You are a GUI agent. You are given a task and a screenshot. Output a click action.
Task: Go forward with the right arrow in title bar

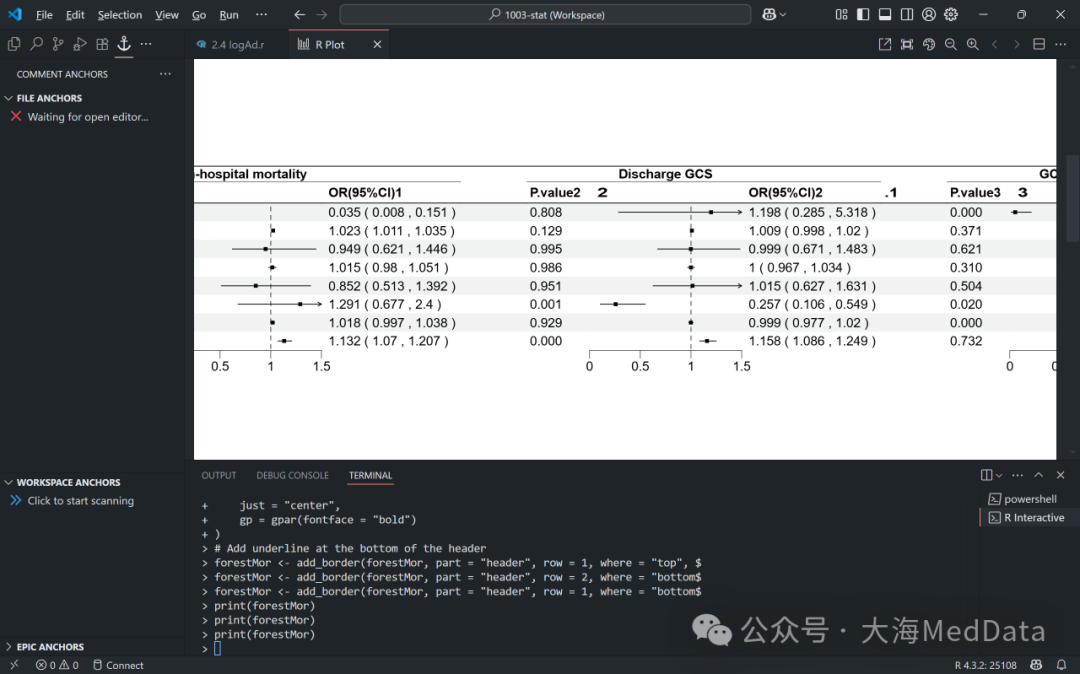(322, 14)
